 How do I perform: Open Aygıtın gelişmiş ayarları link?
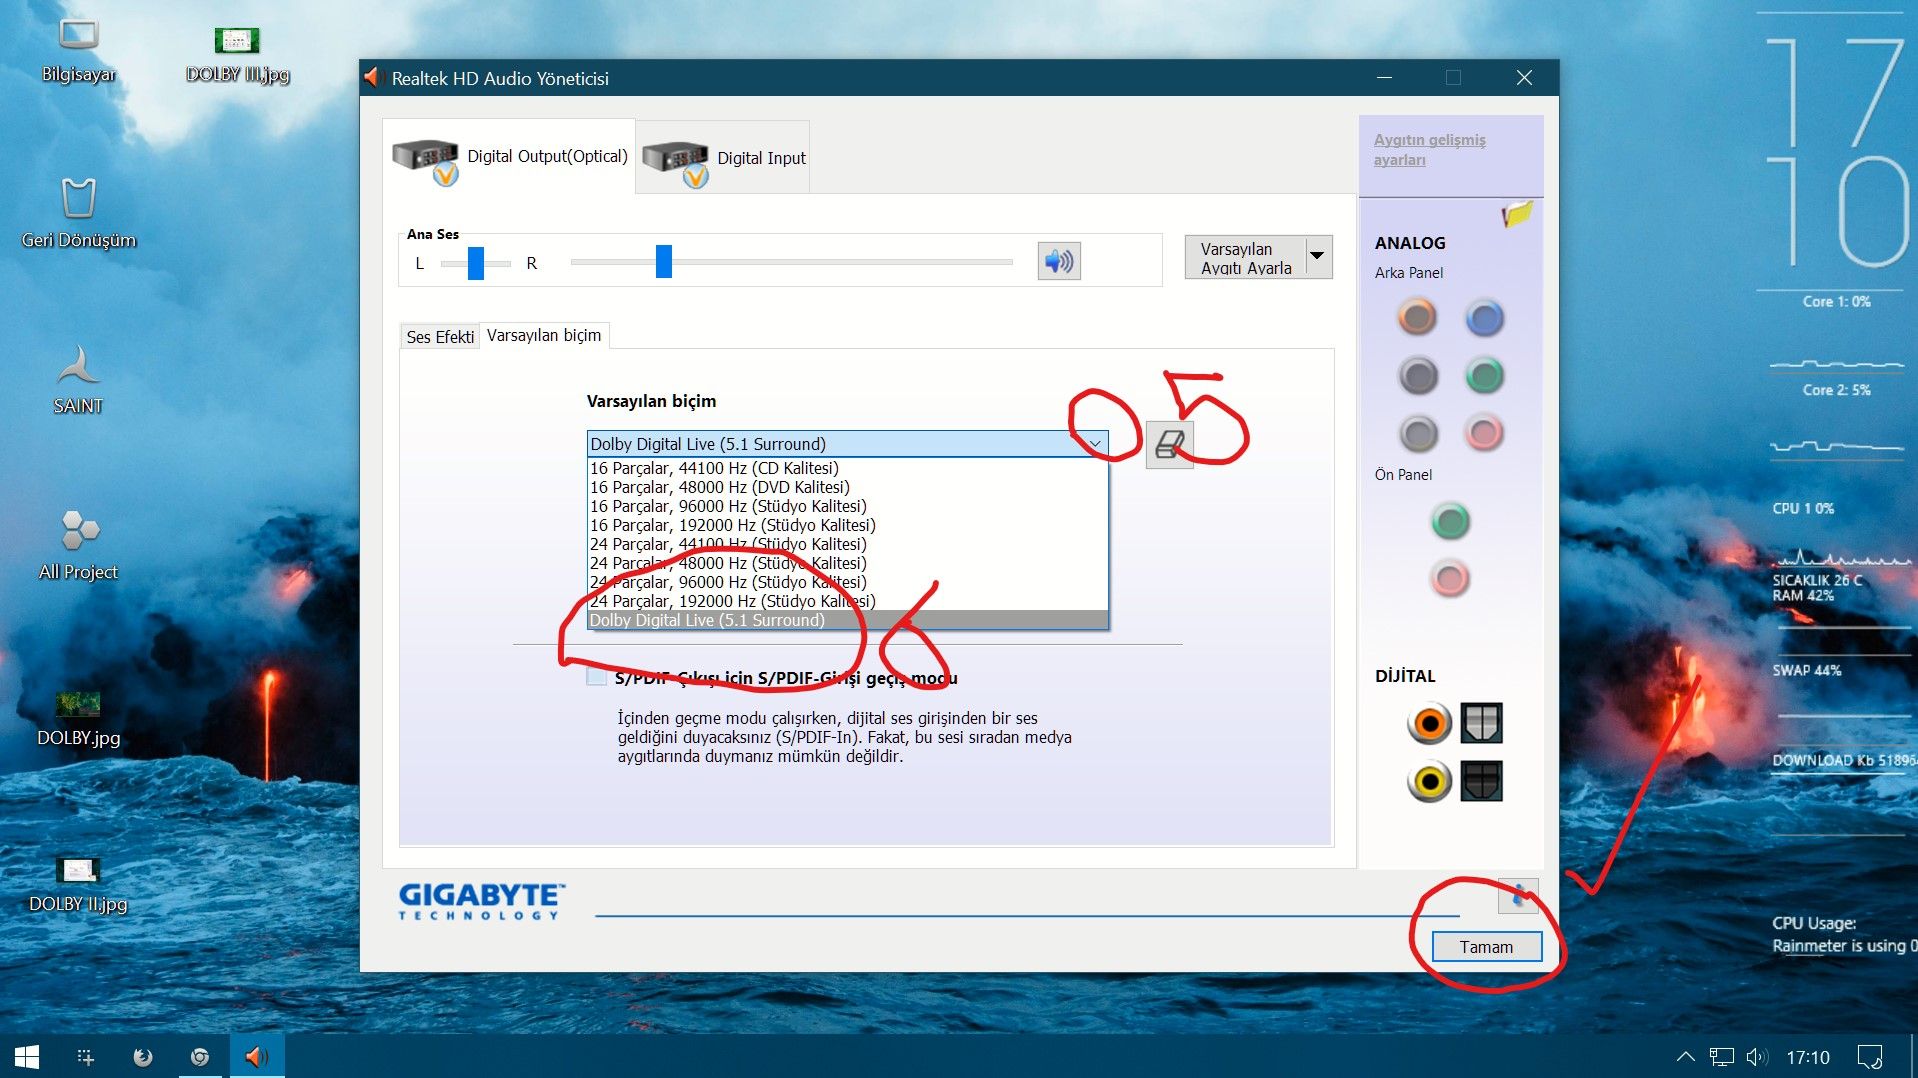point(1429,150)
